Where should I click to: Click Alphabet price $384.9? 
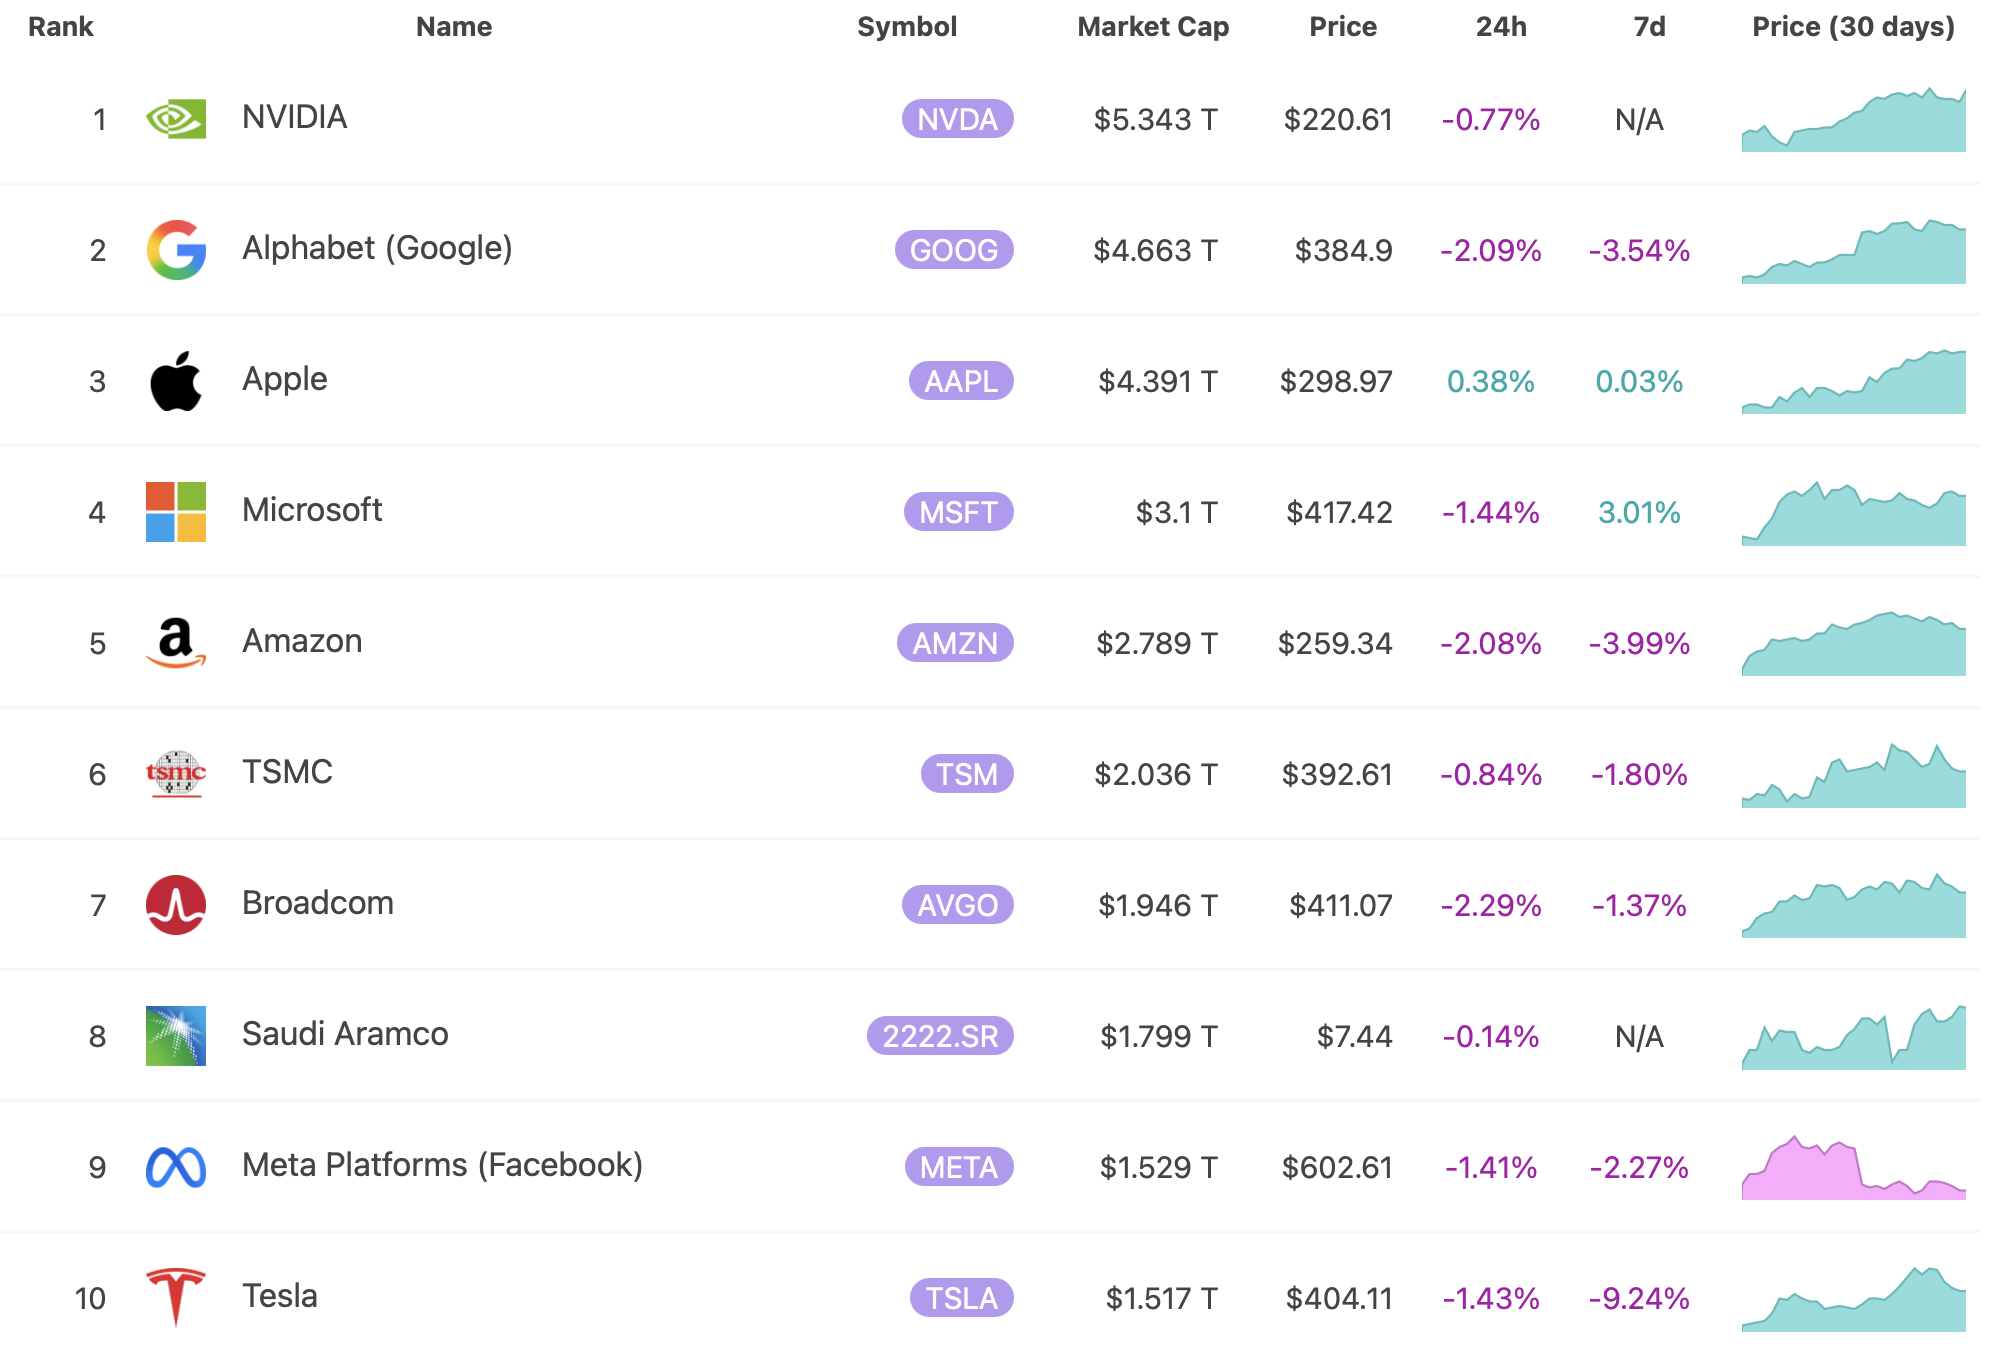coord(1343,251)
